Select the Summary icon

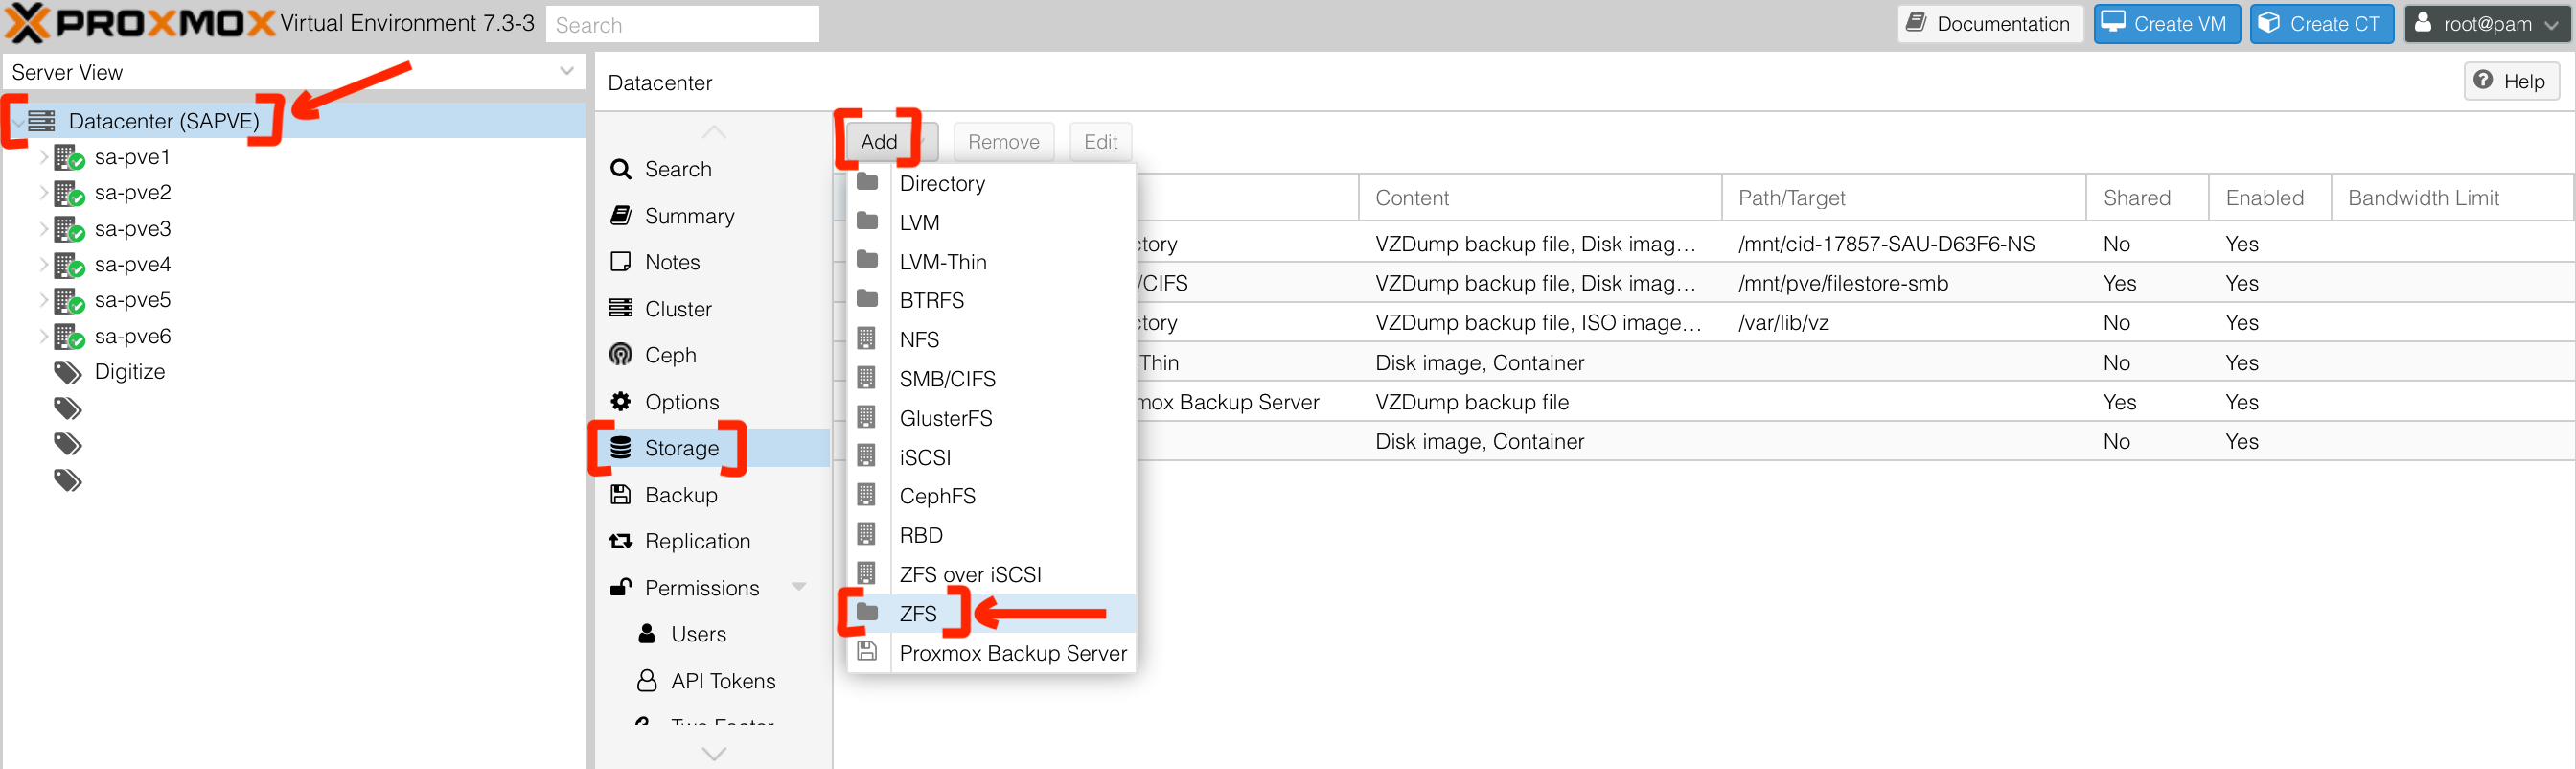tap(621, 215)
